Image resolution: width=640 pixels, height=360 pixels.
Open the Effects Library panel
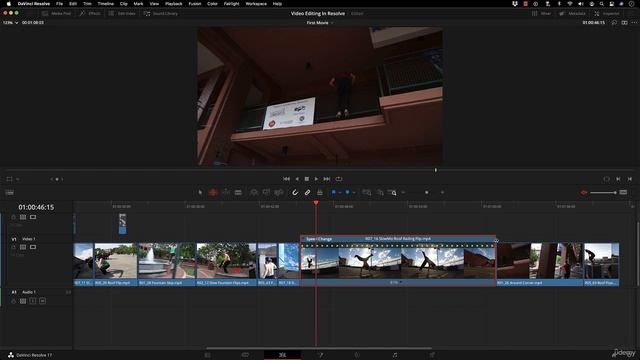[90, 13]
